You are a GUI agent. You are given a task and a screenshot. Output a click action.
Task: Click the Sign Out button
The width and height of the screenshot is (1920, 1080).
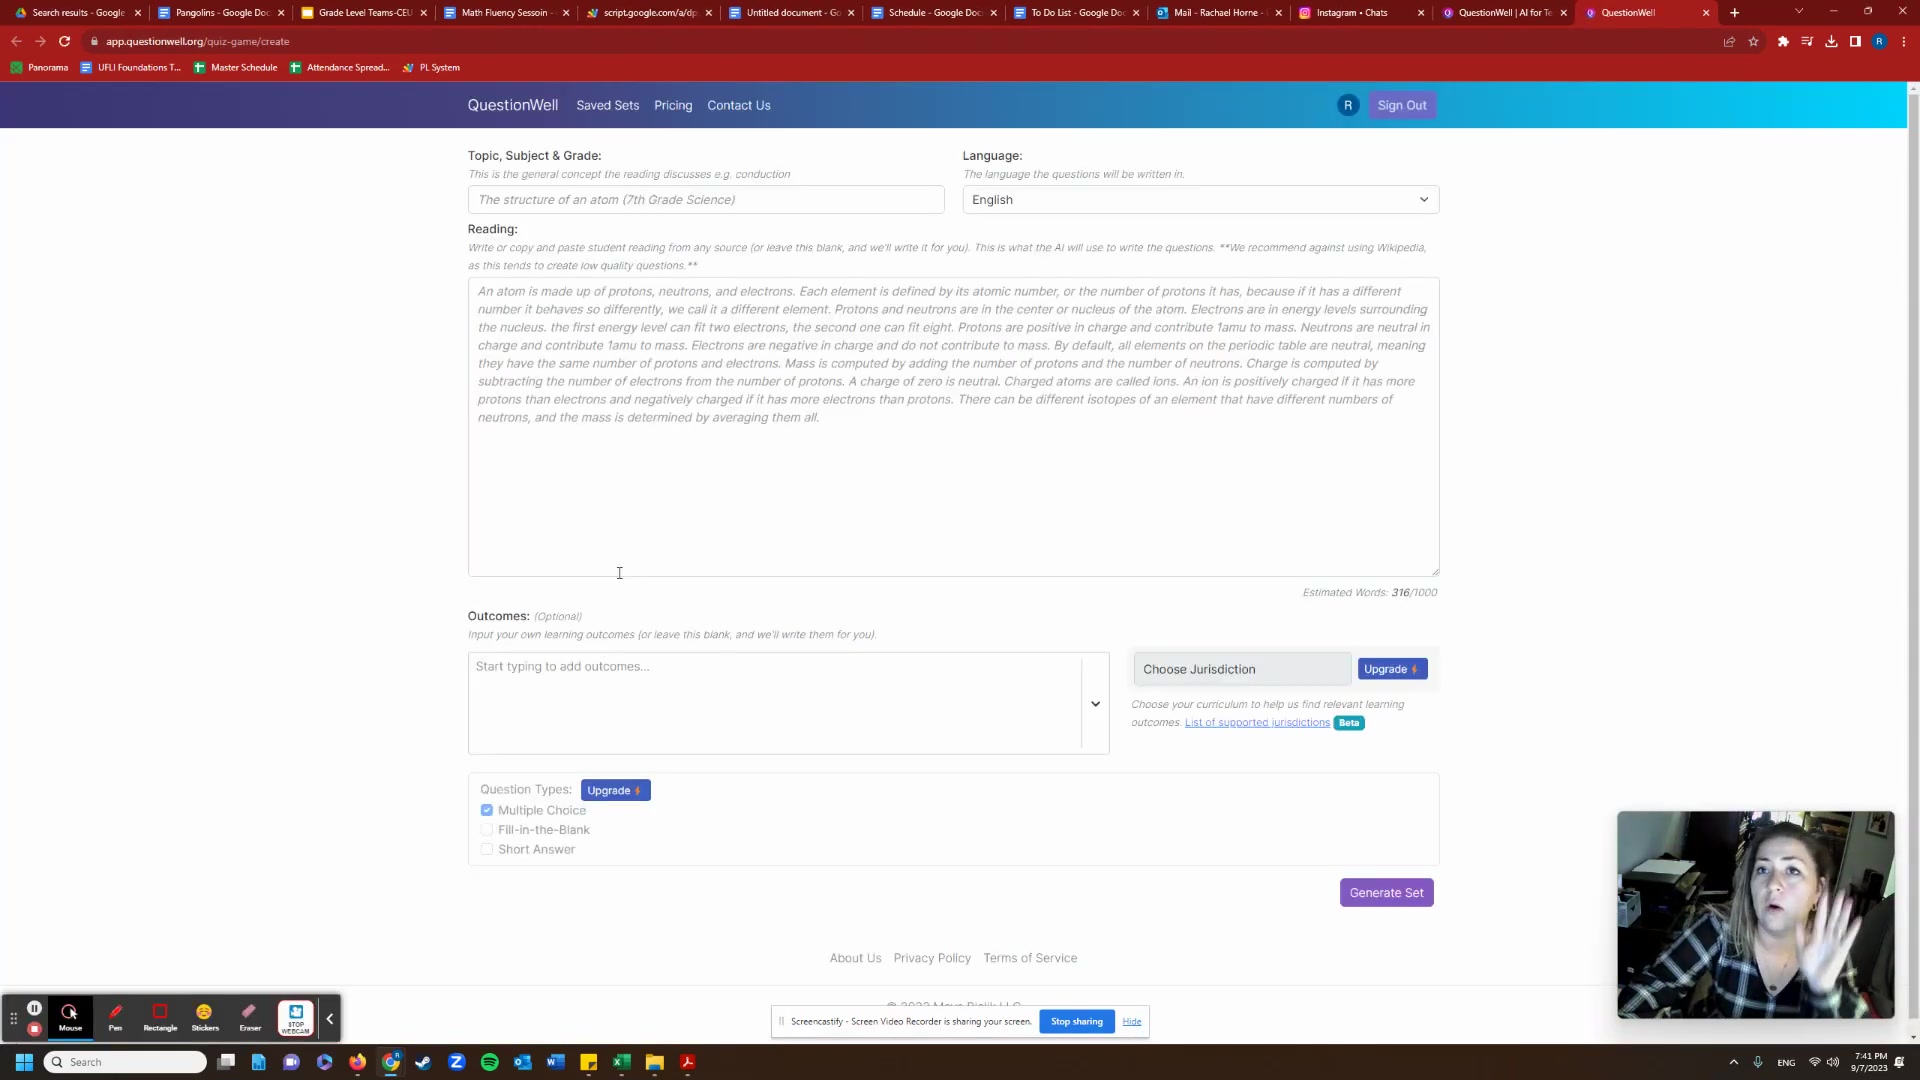tap(1402, 105)
